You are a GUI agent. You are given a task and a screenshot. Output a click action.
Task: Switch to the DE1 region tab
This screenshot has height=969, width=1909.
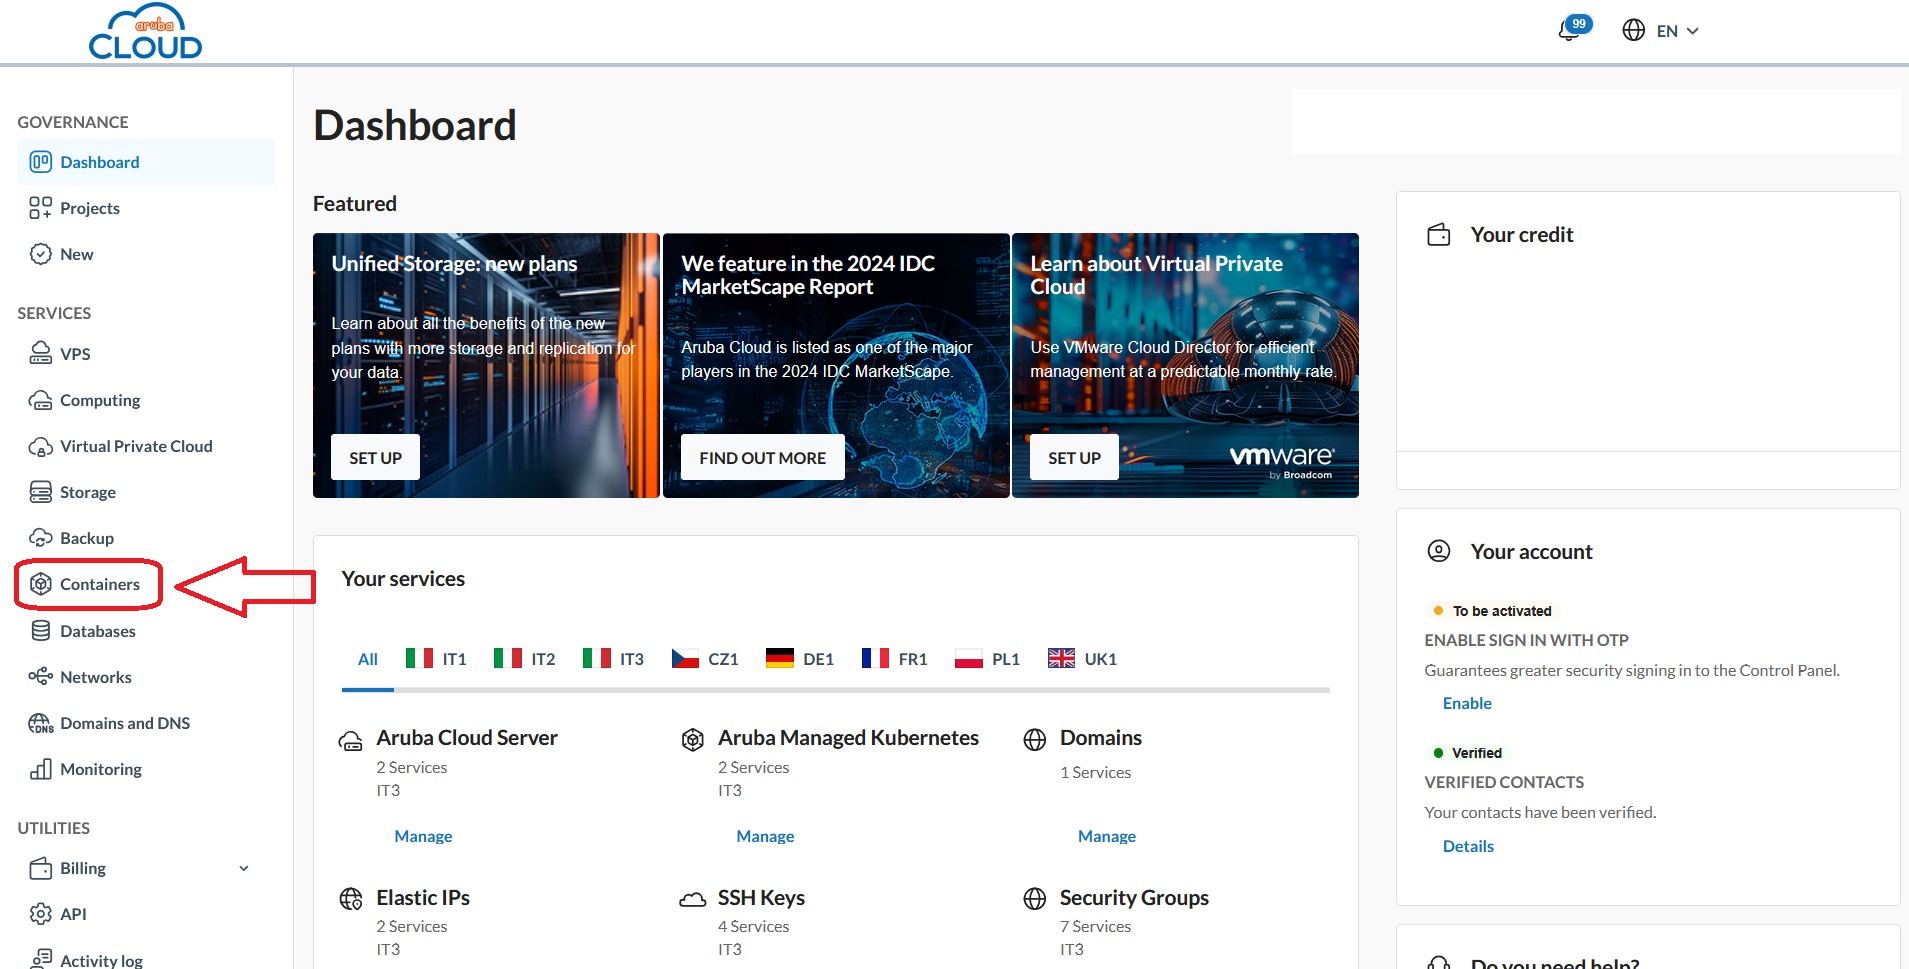[800, 659]
